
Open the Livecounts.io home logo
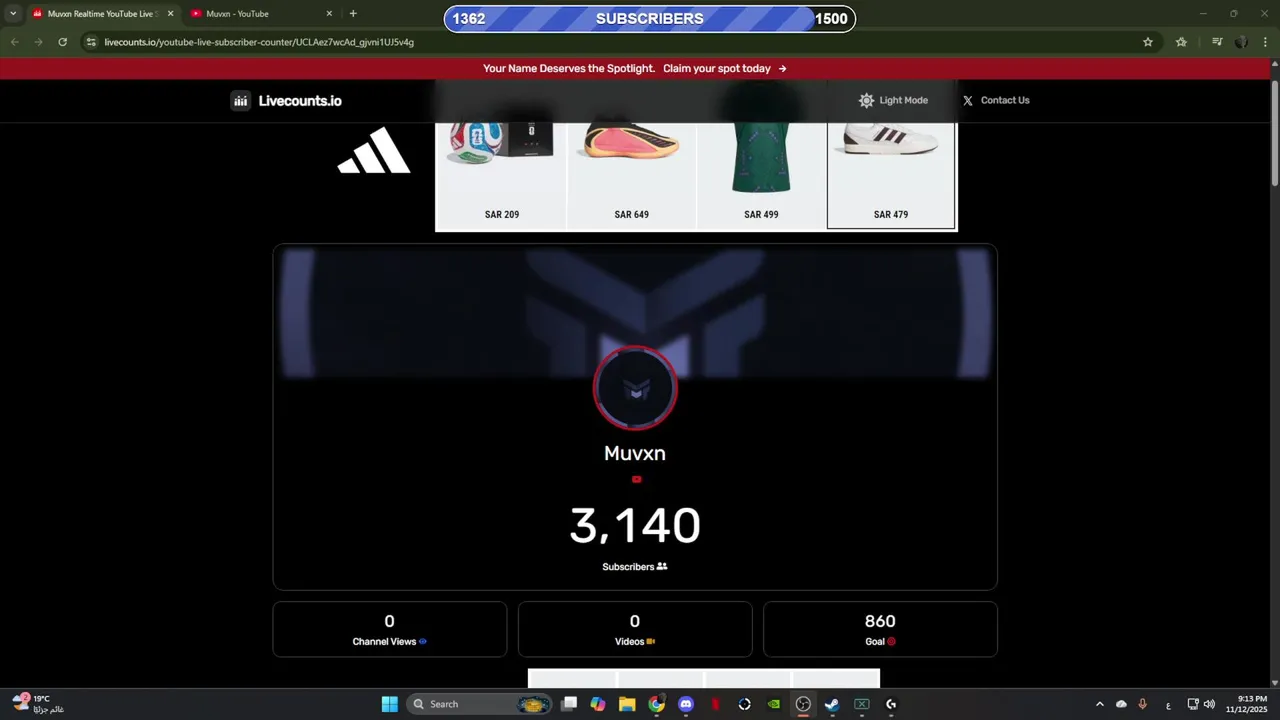click(x=286, y=100)
